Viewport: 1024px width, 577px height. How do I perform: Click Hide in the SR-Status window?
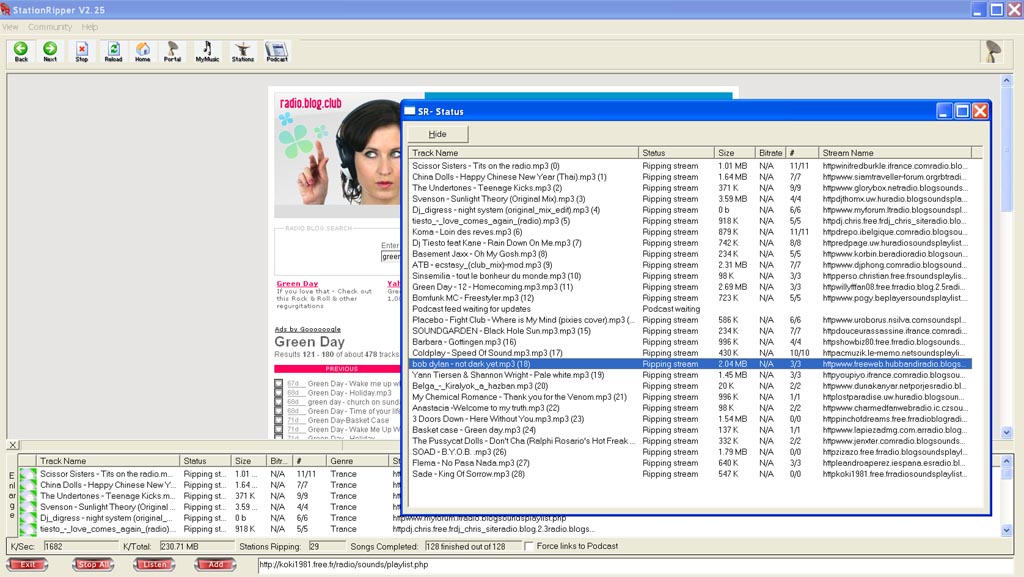tap(438, 134)
